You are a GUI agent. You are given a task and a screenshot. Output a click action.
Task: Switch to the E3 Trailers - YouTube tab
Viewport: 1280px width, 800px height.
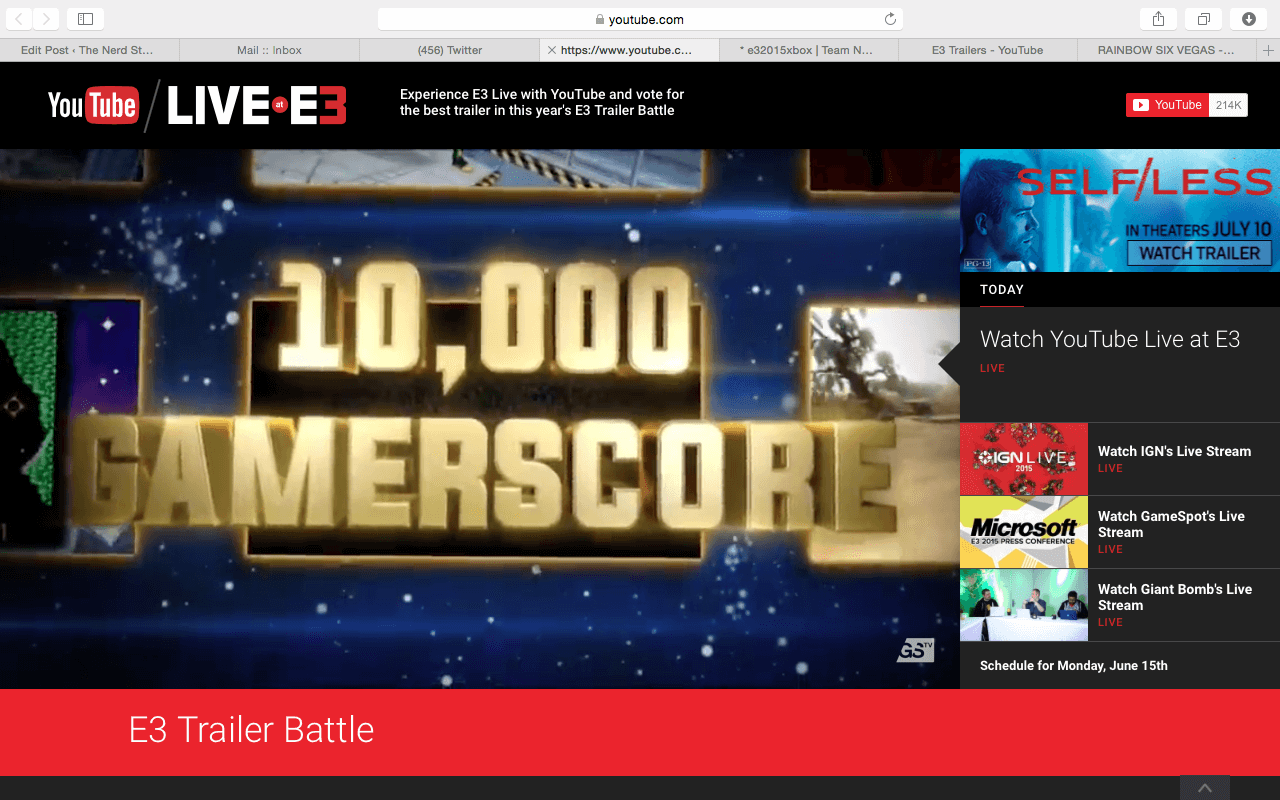[987, 50]
